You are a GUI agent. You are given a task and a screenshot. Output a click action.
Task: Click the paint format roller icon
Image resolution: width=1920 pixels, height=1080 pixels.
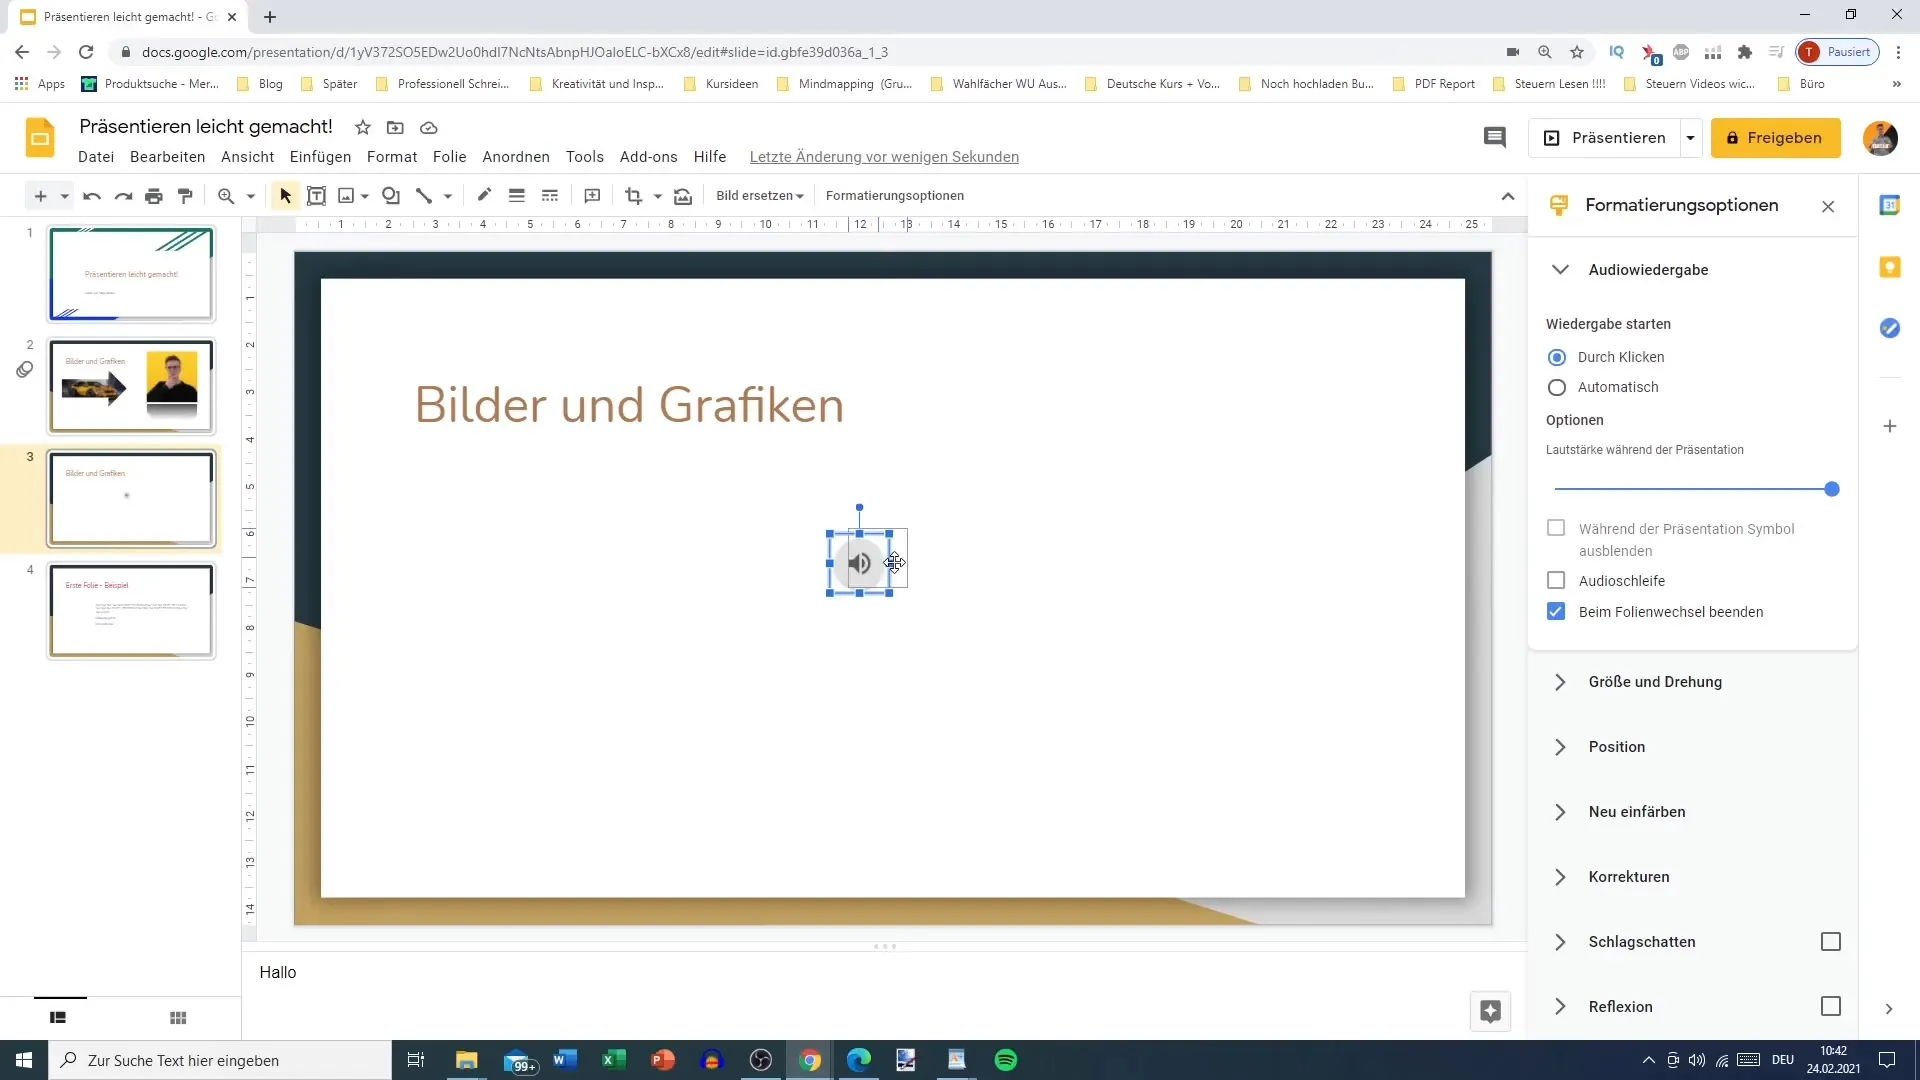[x=185, y=196]
